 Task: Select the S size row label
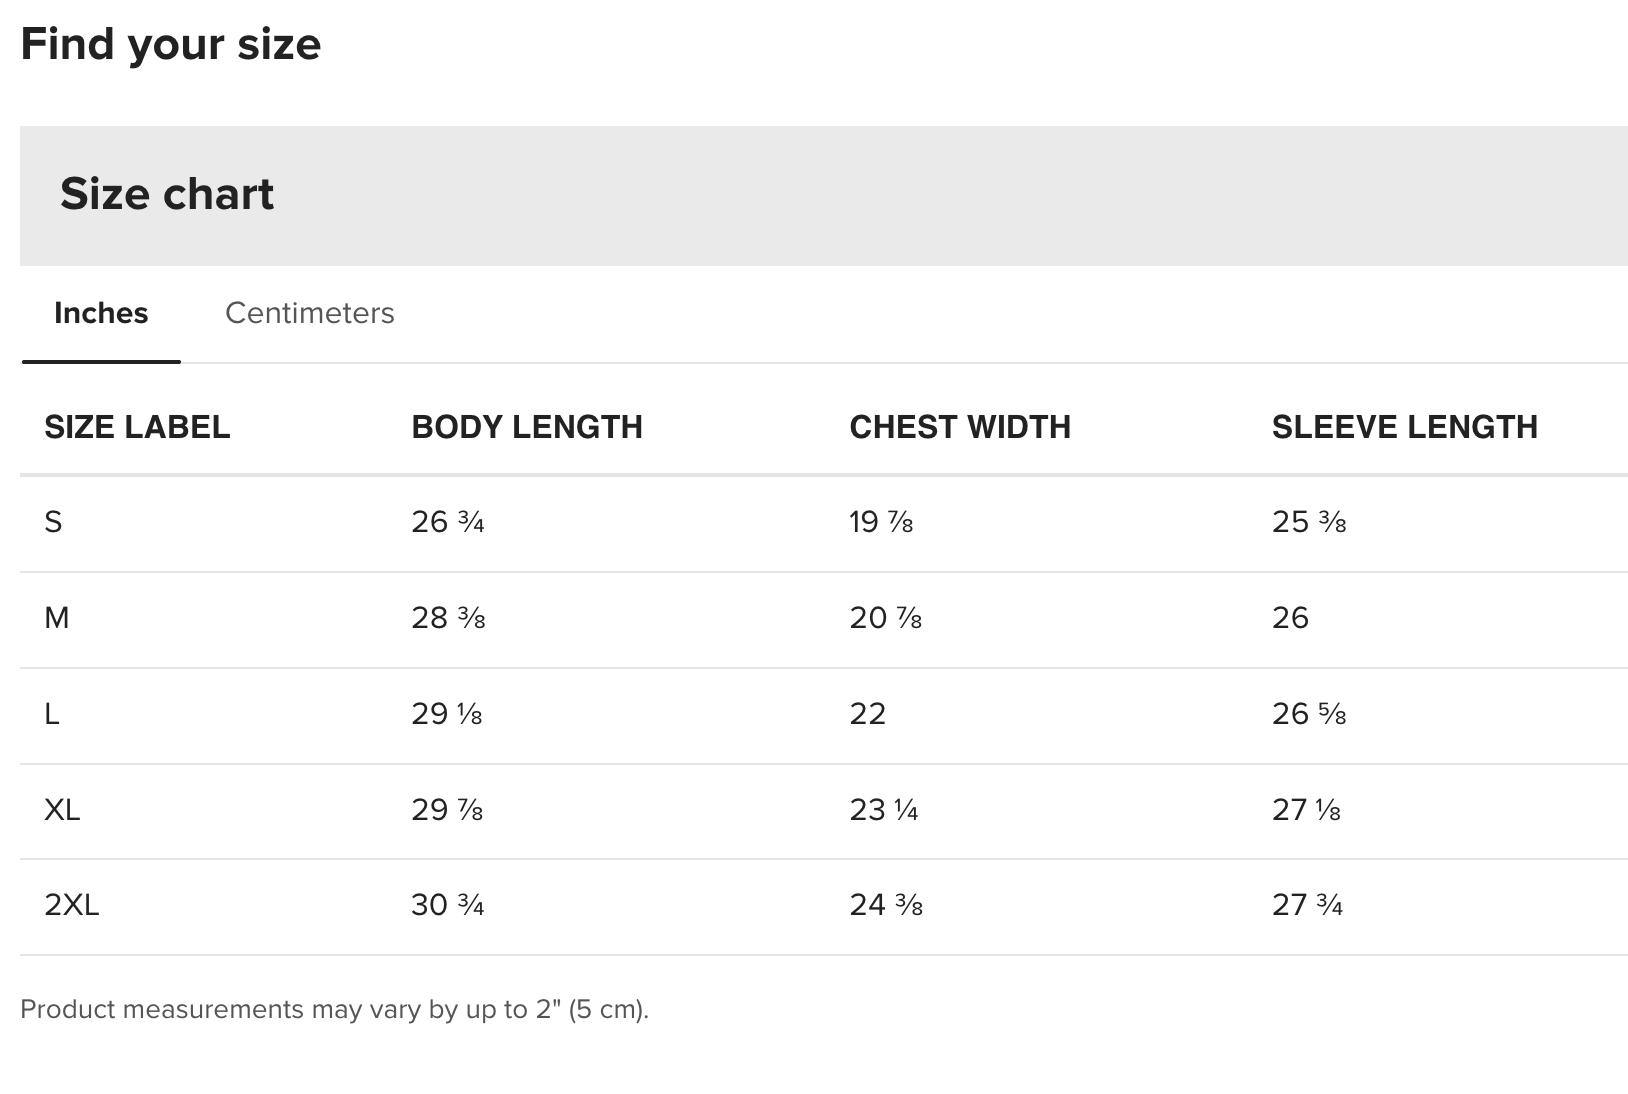[x=53, y=522]
